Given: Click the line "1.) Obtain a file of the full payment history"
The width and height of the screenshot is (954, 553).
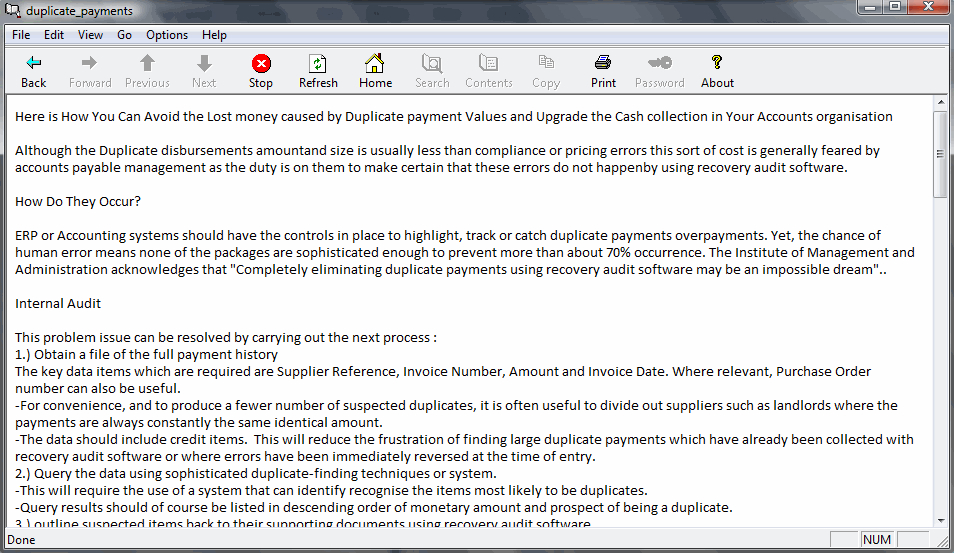Looking at the screenshot, I should click(146, 355).
